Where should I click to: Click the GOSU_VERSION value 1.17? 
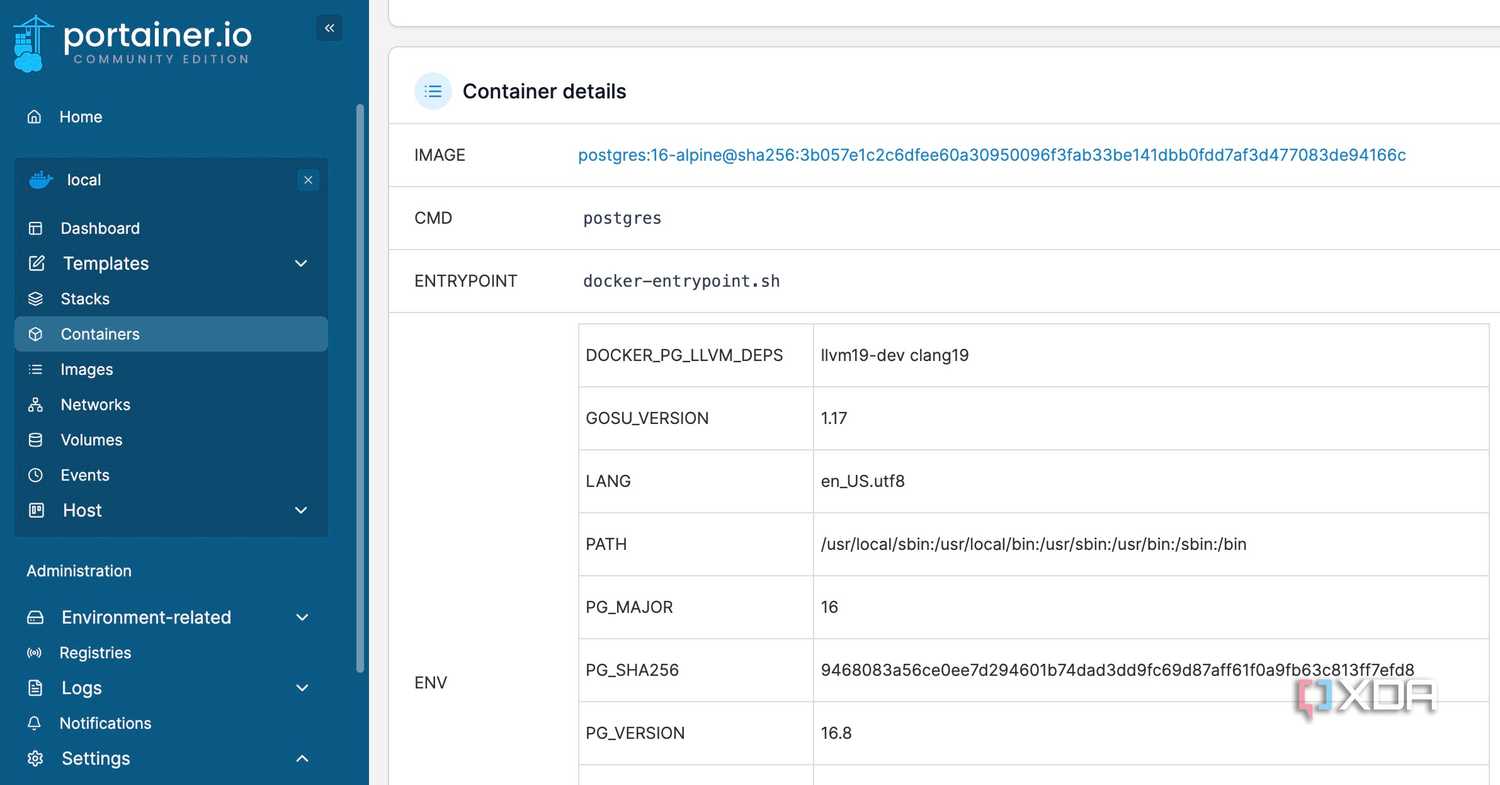pos(834,418)
